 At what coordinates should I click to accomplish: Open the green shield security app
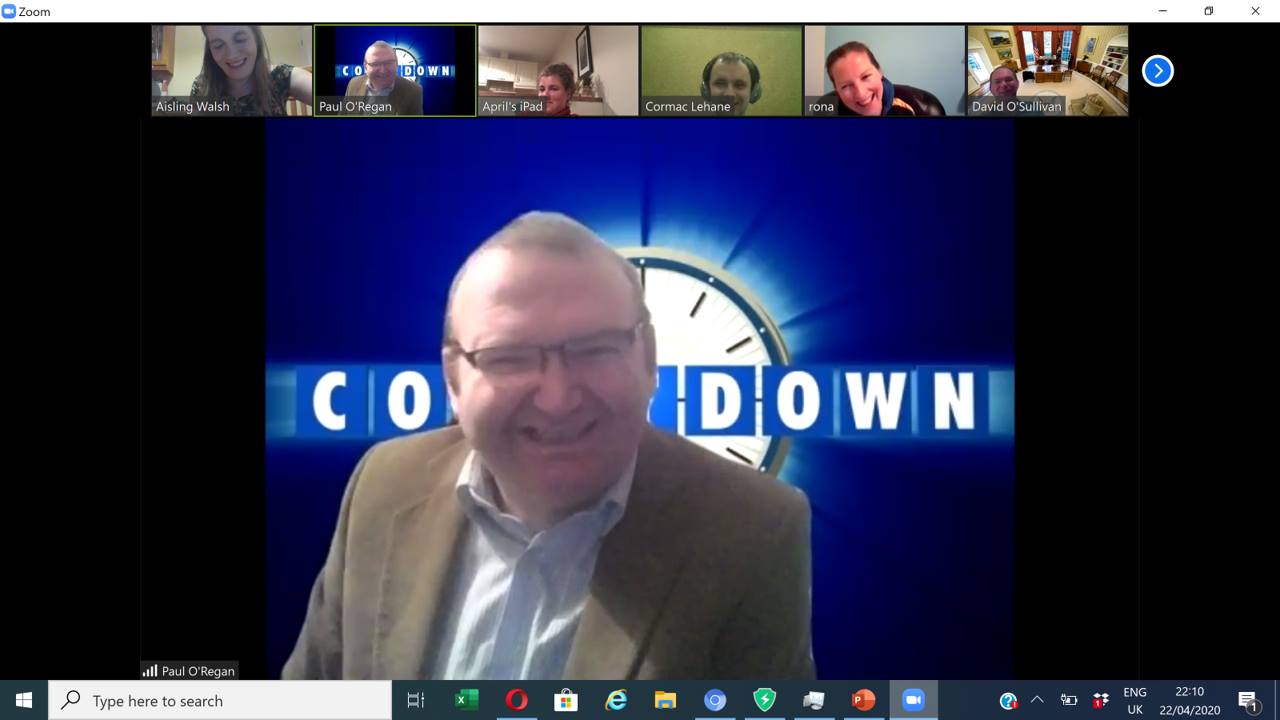click(x=764, y=700)
